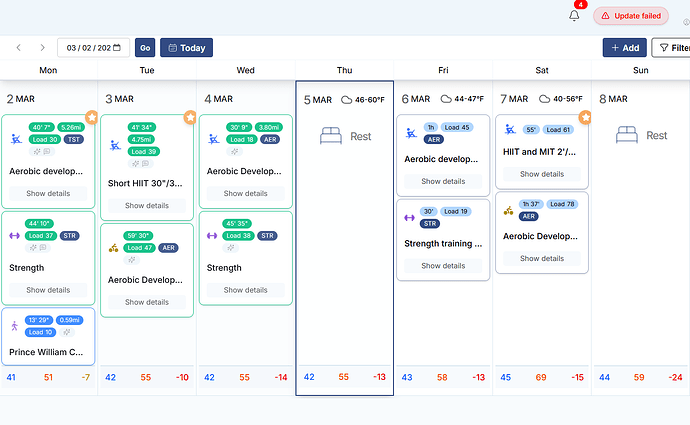Open the Filter options
Image resolution: width=690 pixels, height=425 pixels.
click(670, 47)
